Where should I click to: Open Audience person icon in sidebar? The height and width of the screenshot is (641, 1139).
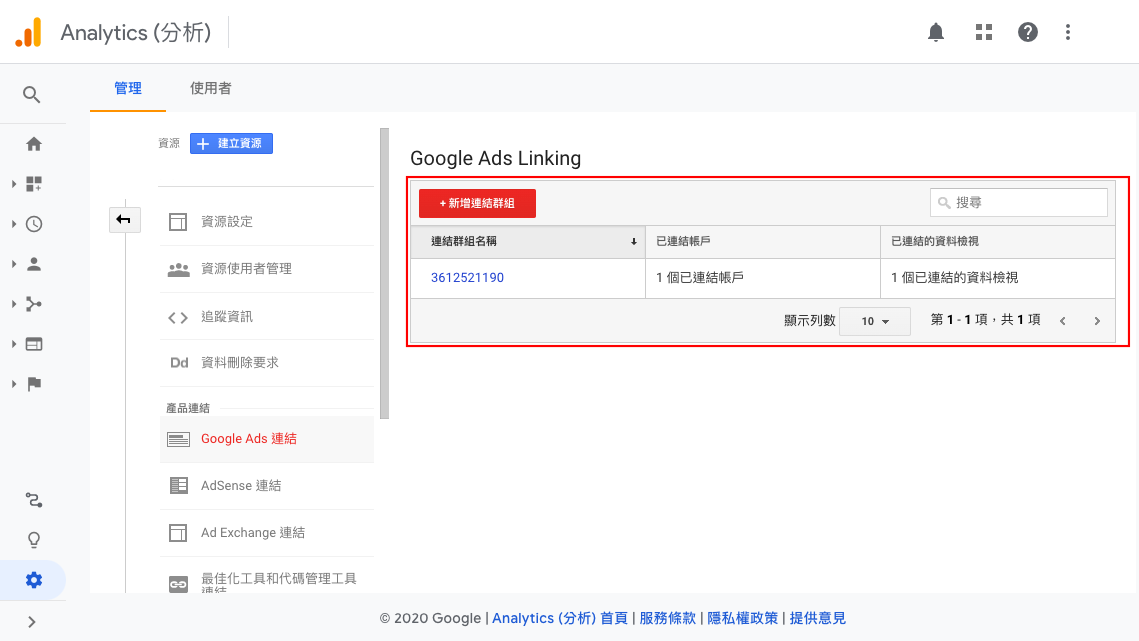pyautogui.click(x=33, y=264)
